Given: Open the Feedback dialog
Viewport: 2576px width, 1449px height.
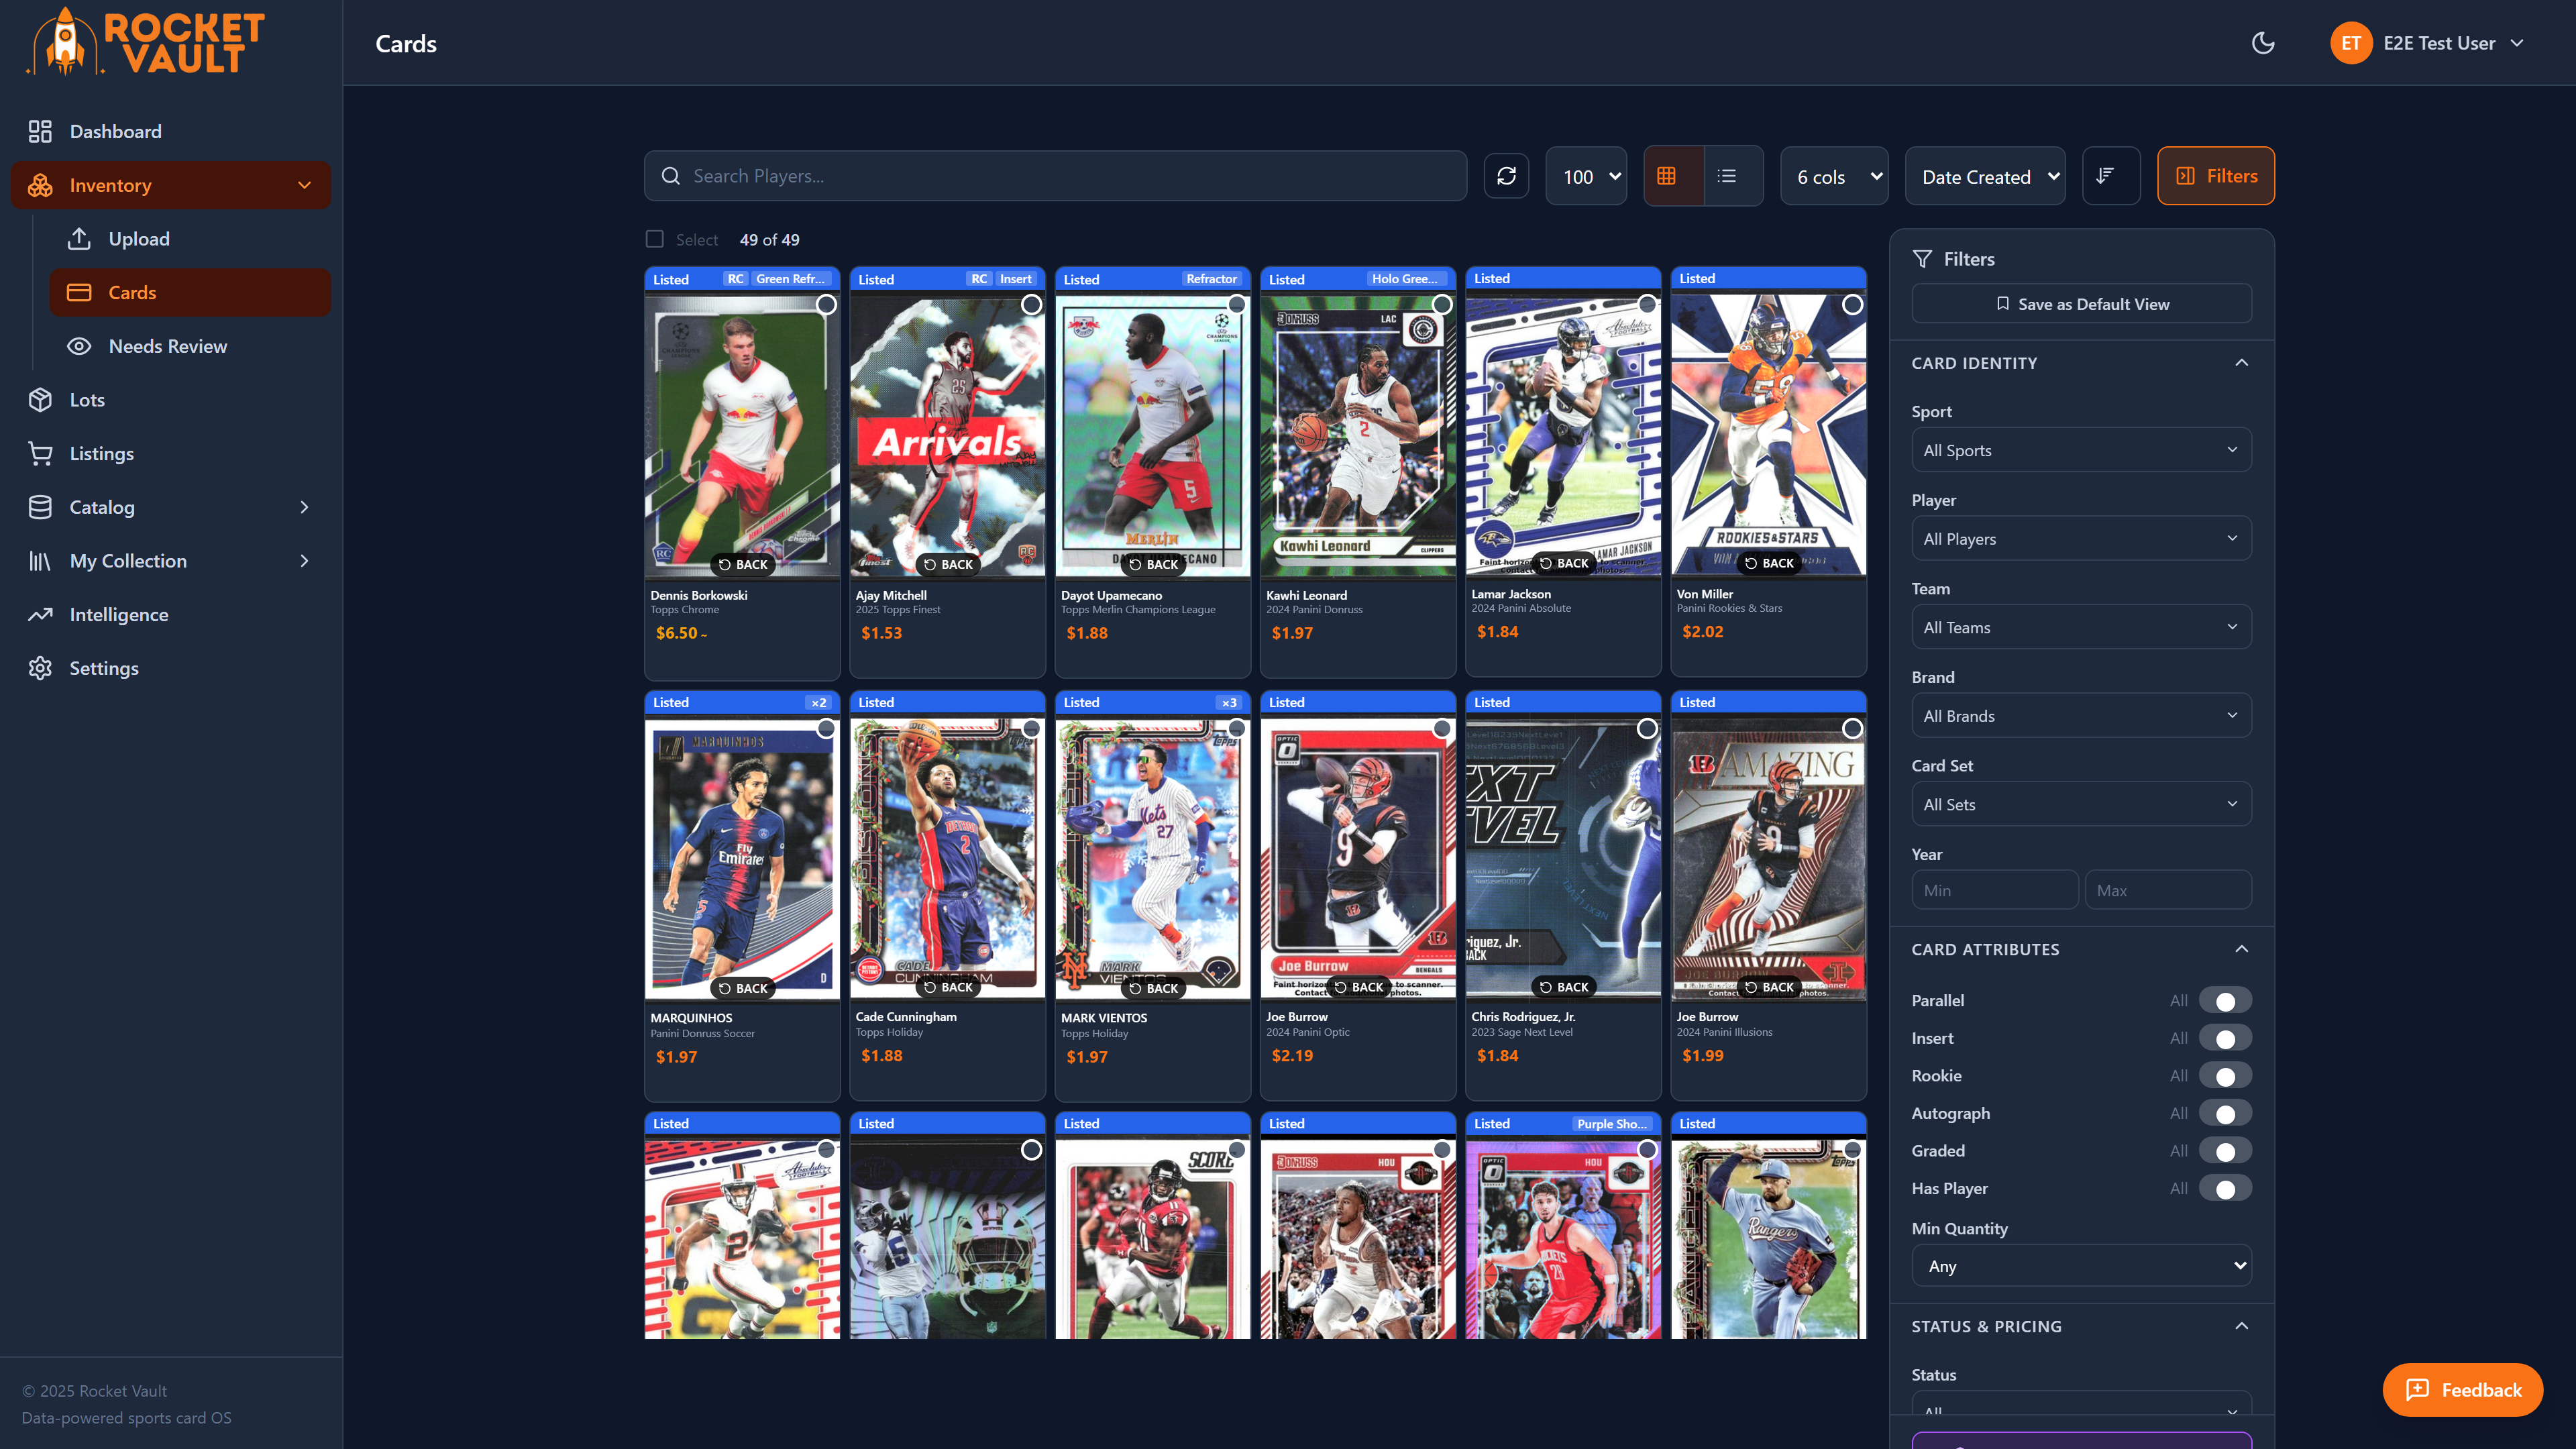Looking at the screenshot, I should pos(2463,1389).
